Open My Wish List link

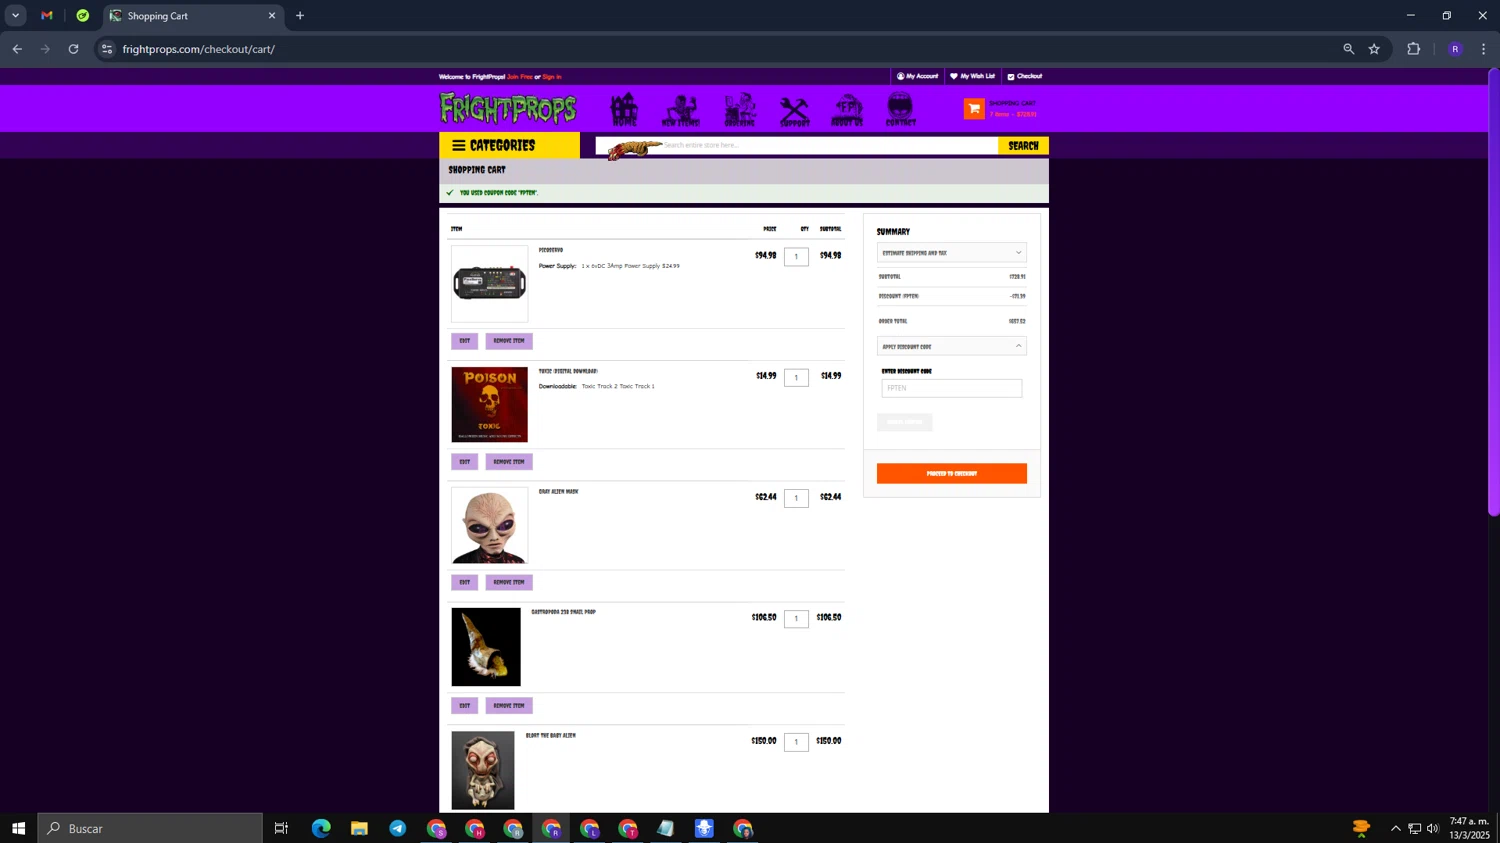(972, 76)
